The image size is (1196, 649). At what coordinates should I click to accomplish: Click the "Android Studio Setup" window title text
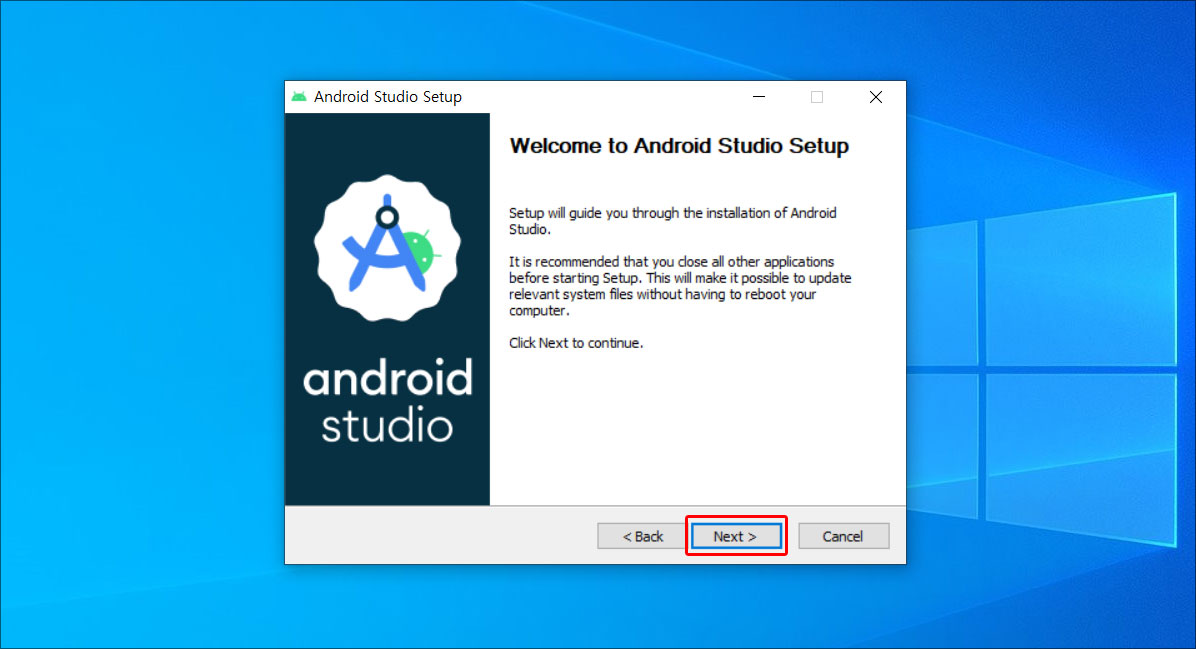387,97
